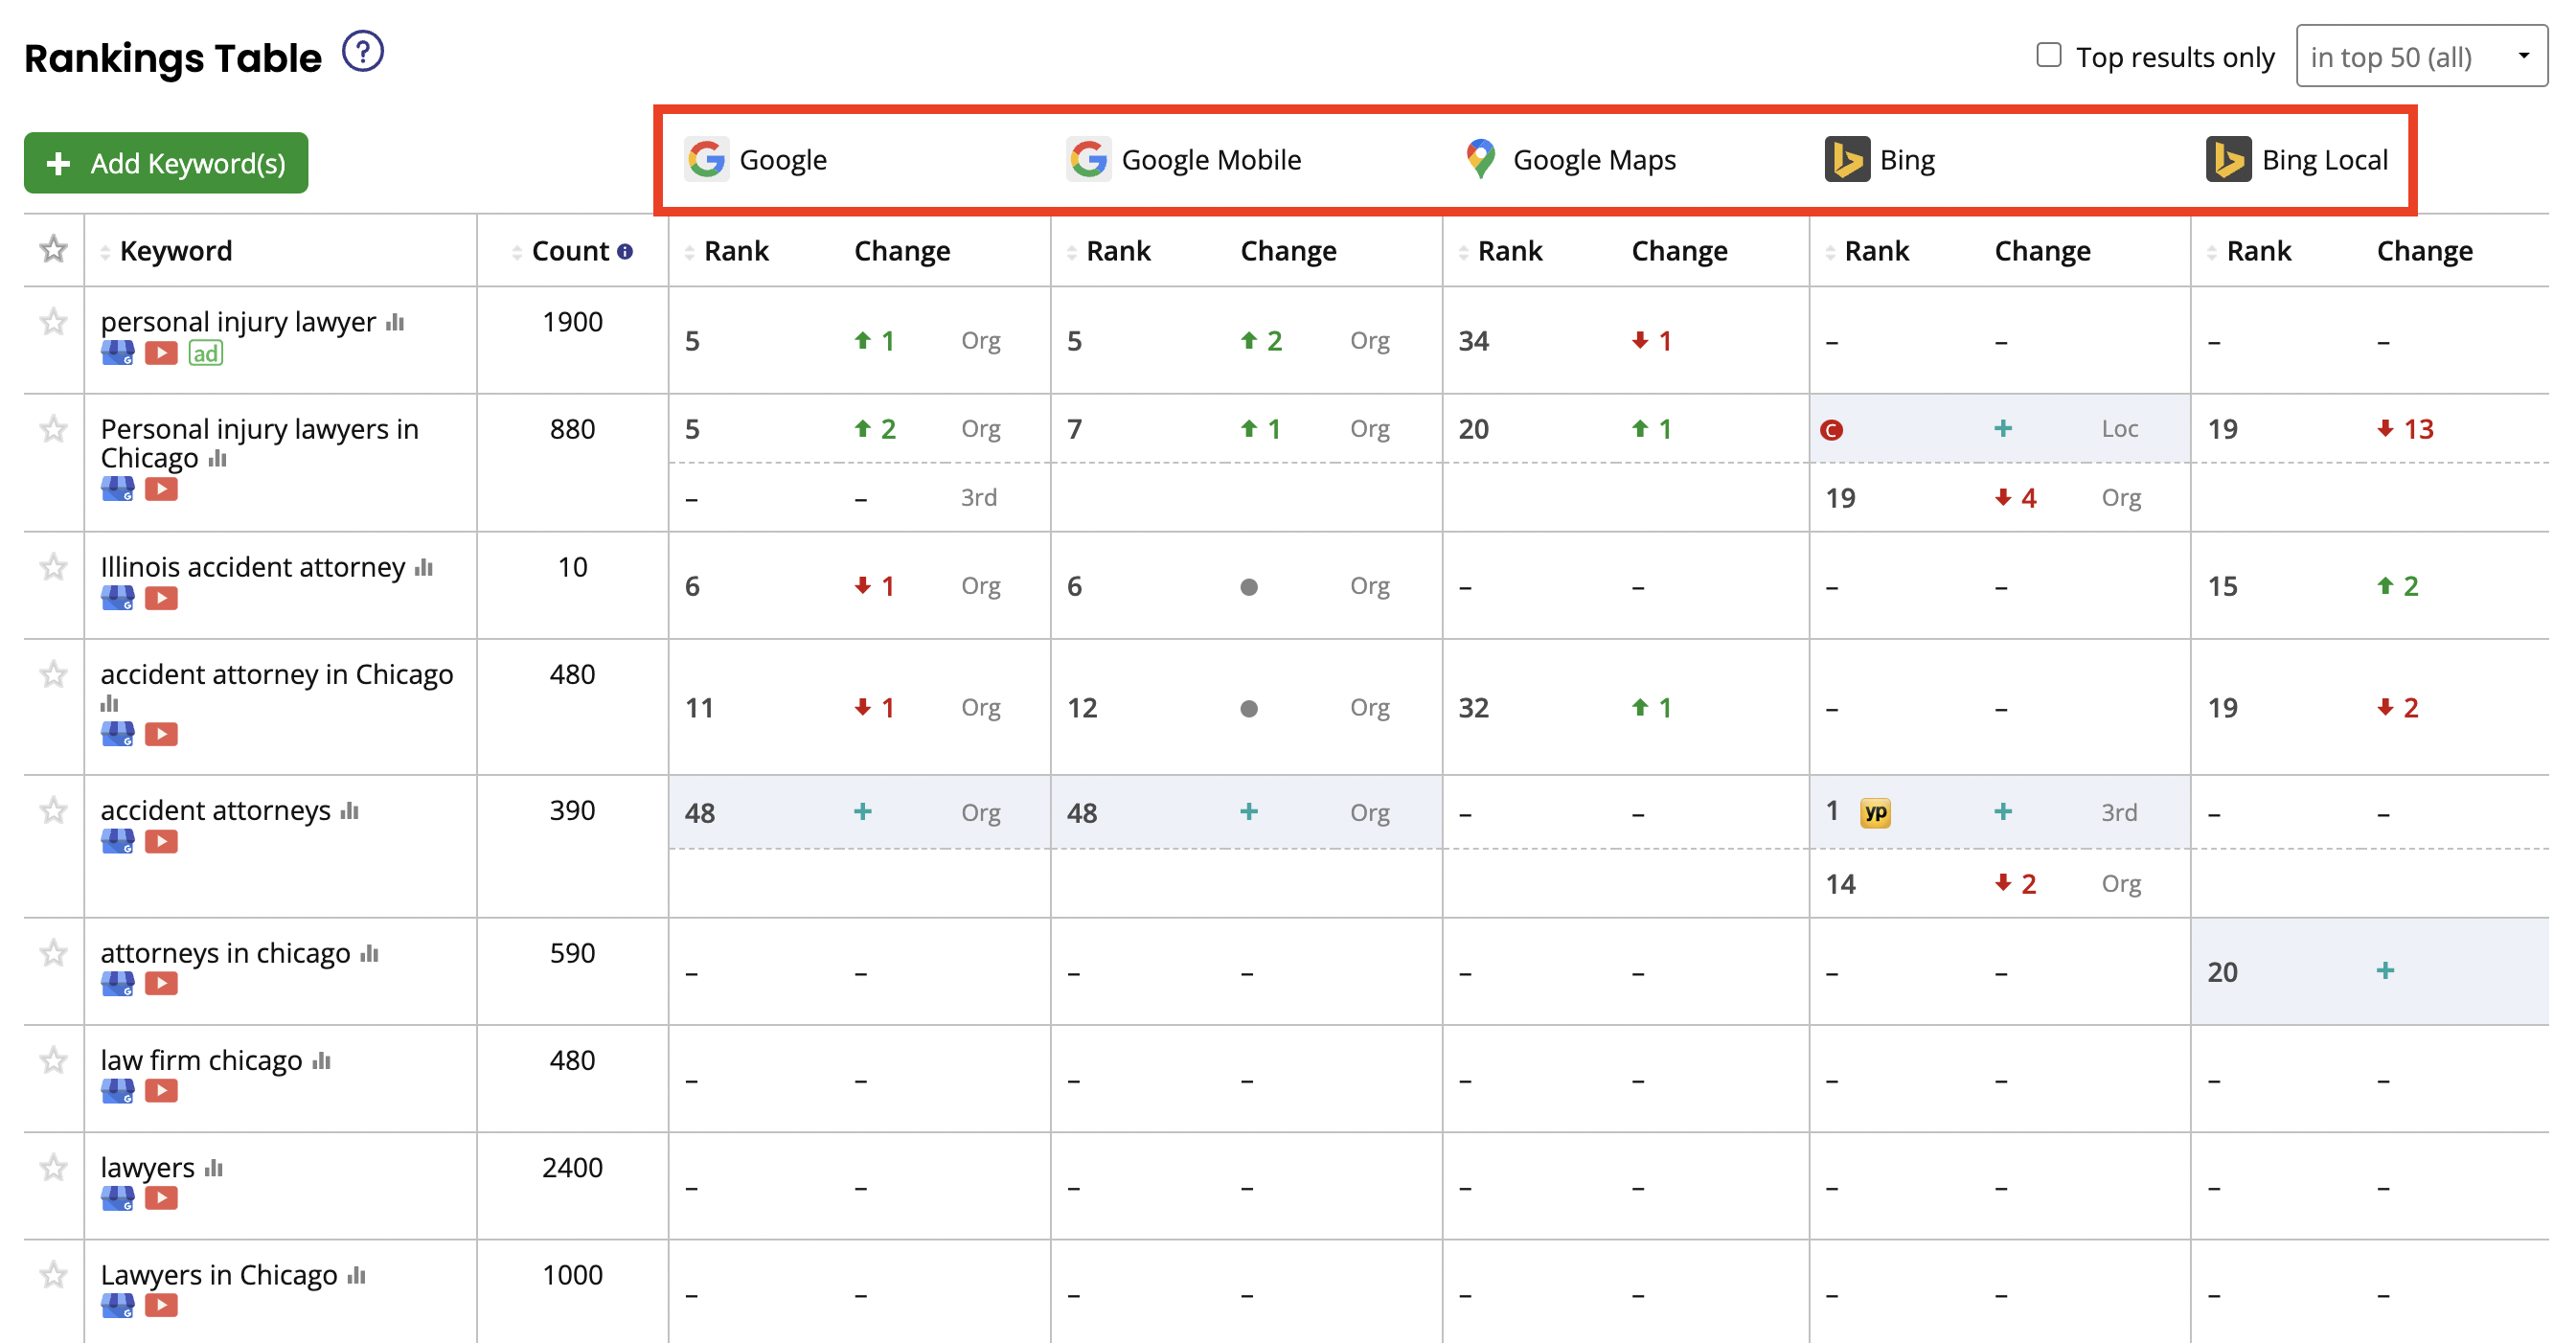Open chart icon for 'Illinois accident attorney'
This screenshot has width=2576, height=1343.
click(x=424, y=568)
